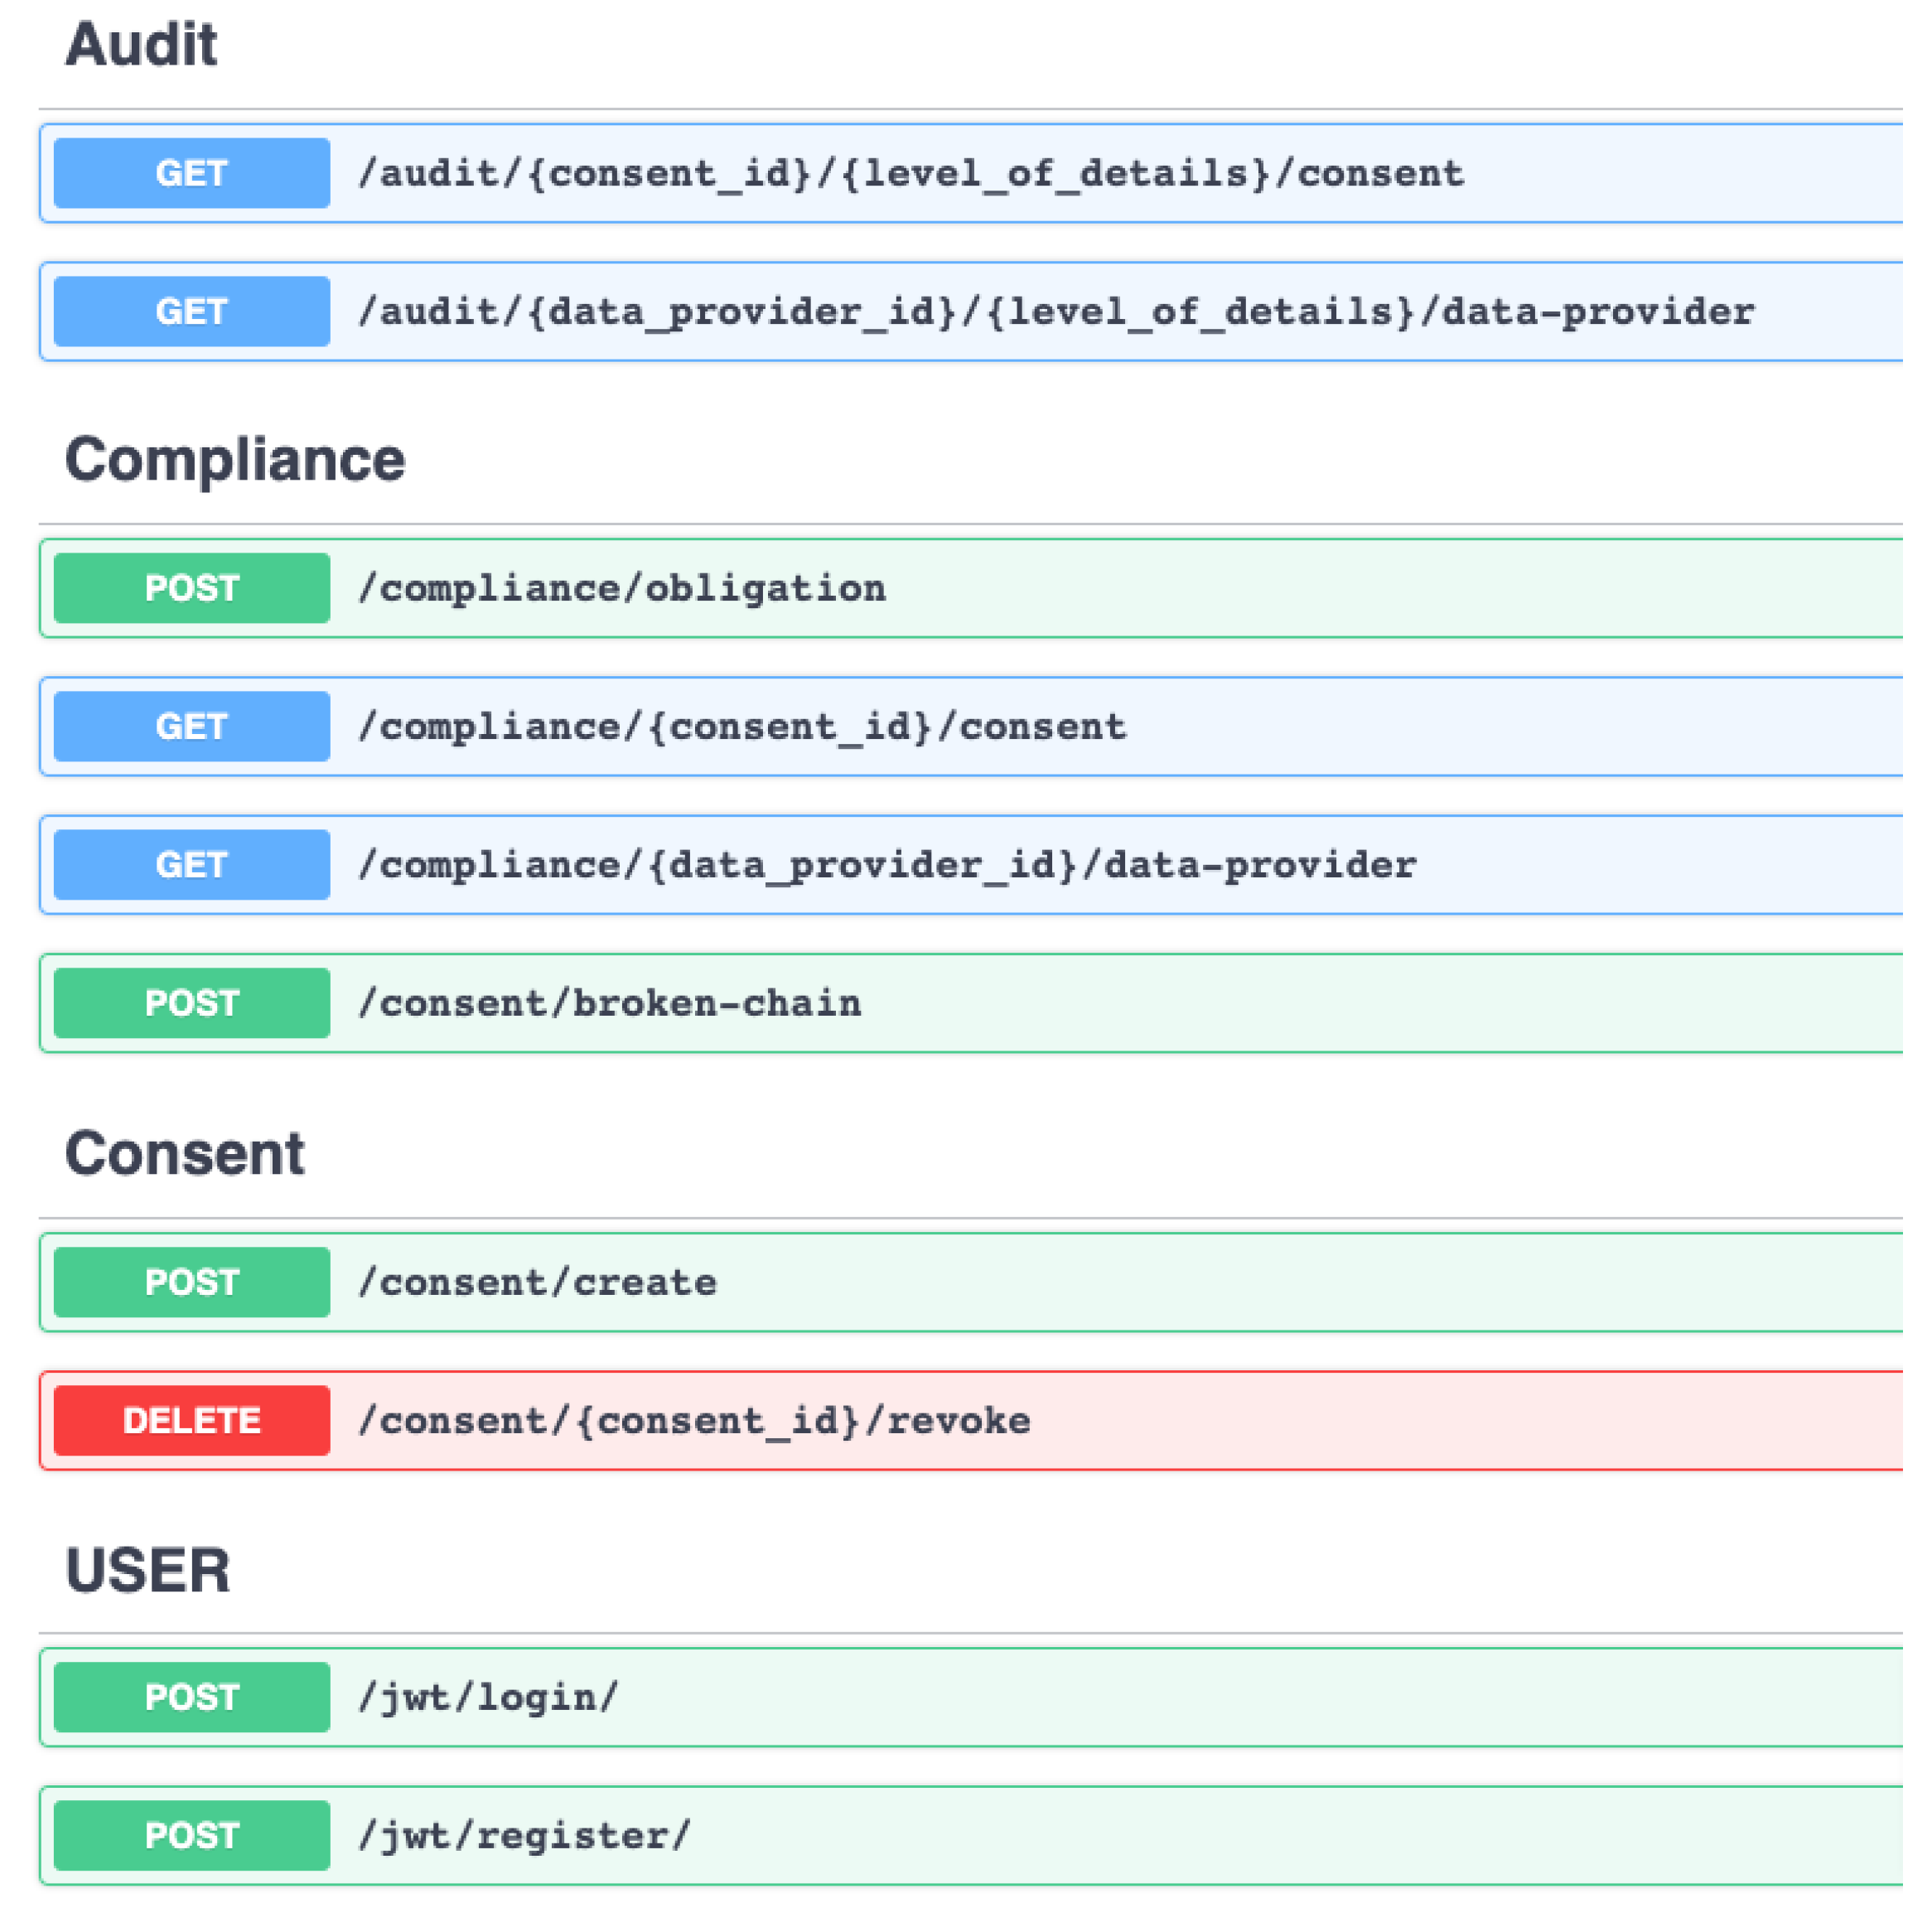Collapse the Consent section heading
The width and height of the screenshot is (1932, 1927).
[184, 1154]
